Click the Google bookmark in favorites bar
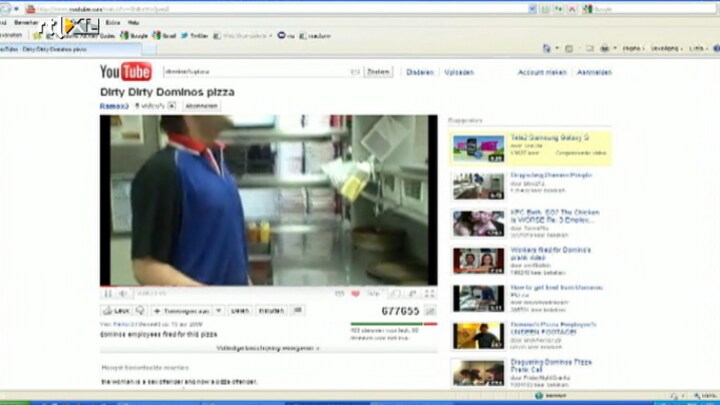This screenshot has width=720, height=405. click(x=134, y=36)
